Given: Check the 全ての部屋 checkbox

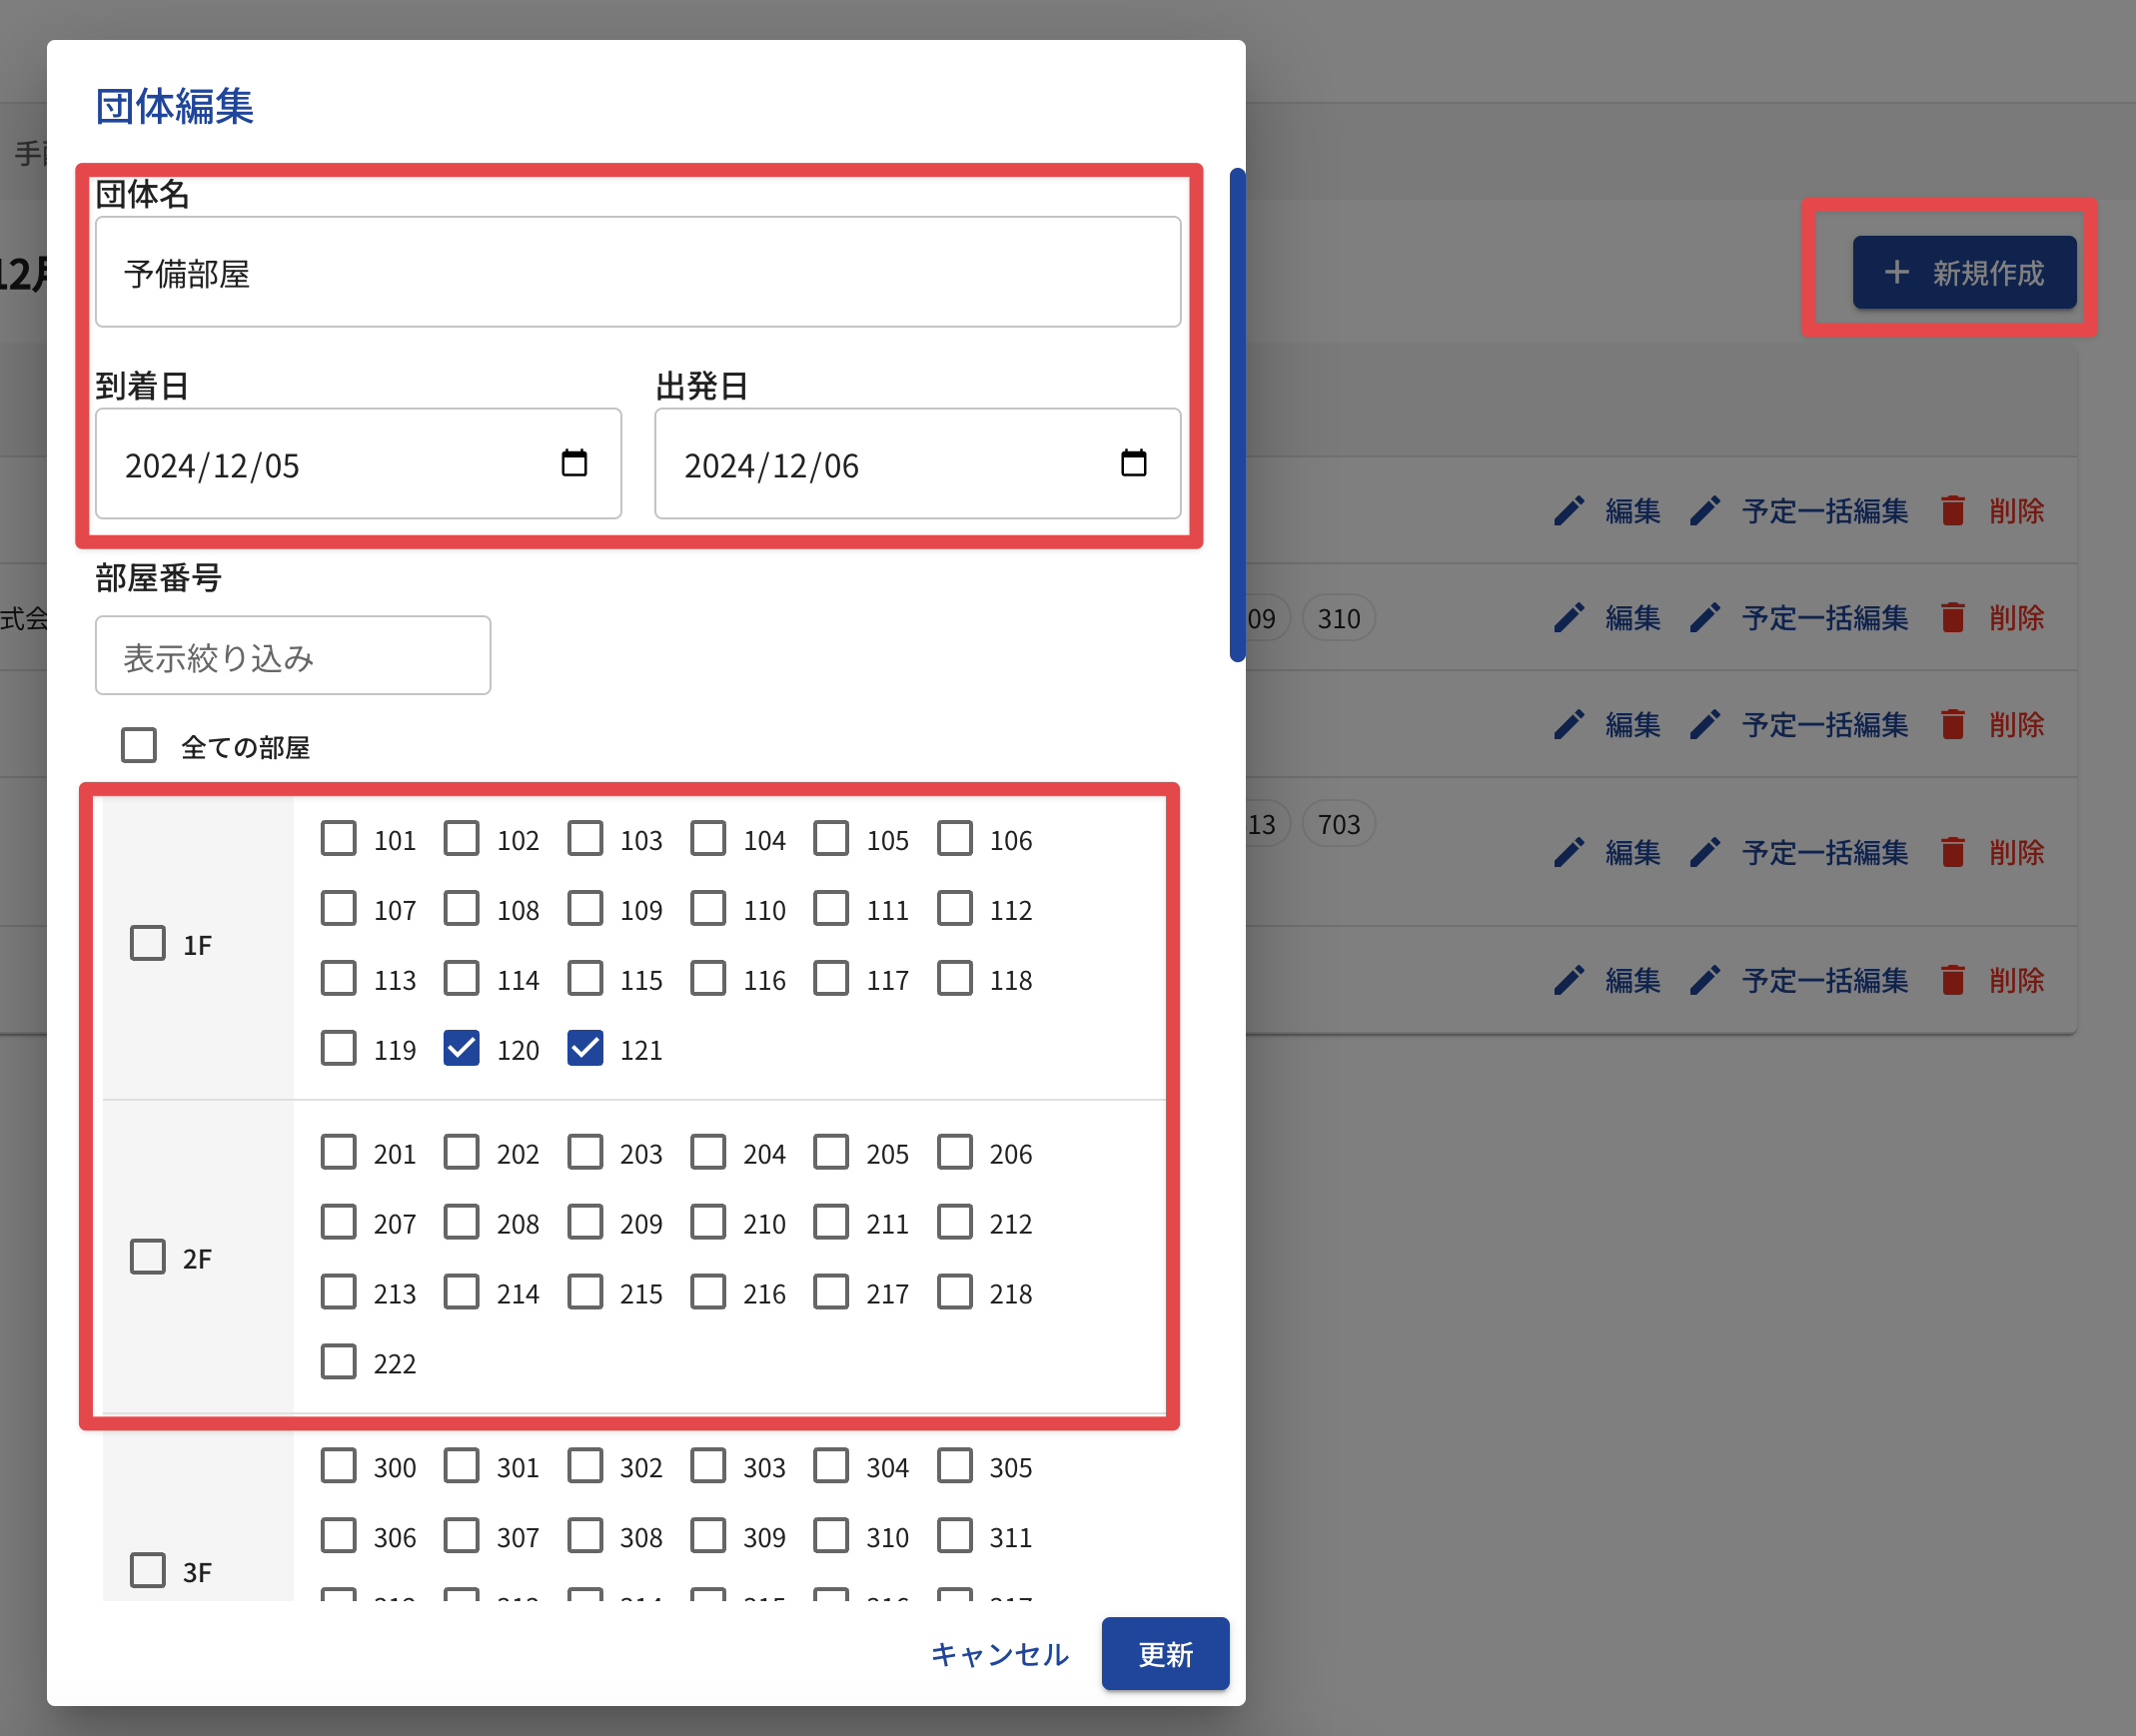Looking at the screenshot, I should click(x=139, y=745).
